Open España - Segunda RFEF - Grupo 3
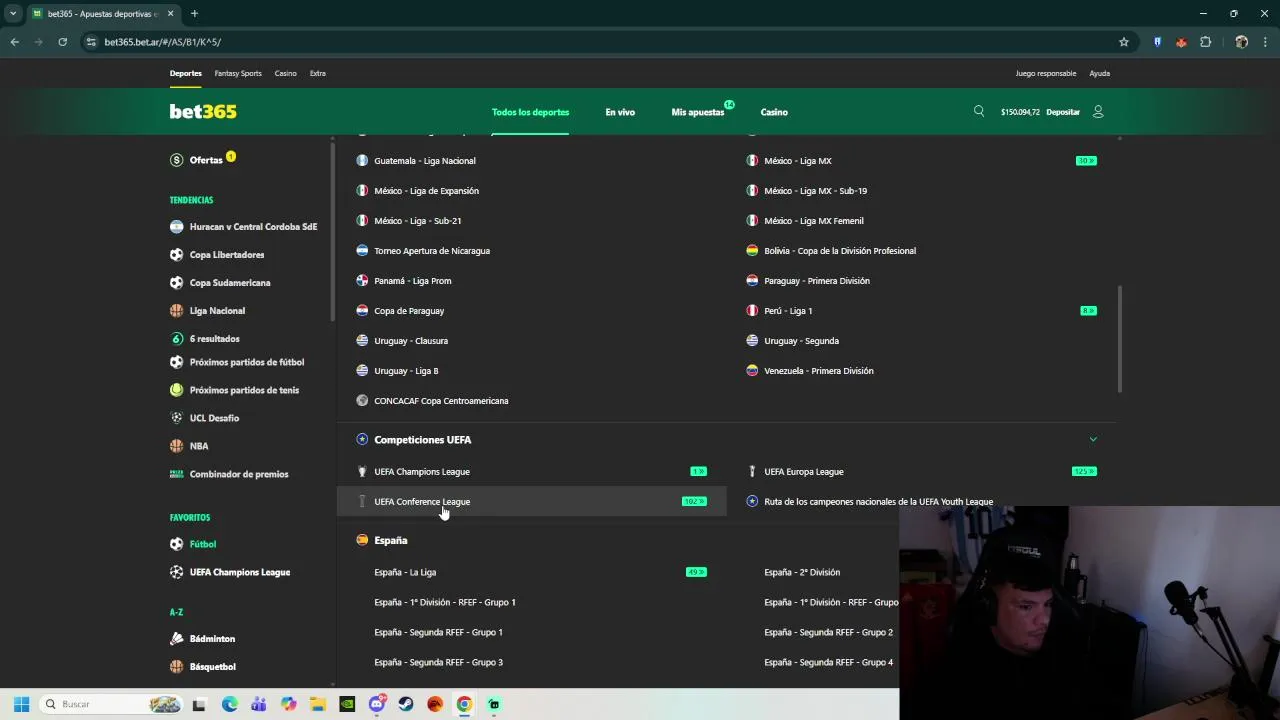 pyautogui.click(x=438, y=662)
